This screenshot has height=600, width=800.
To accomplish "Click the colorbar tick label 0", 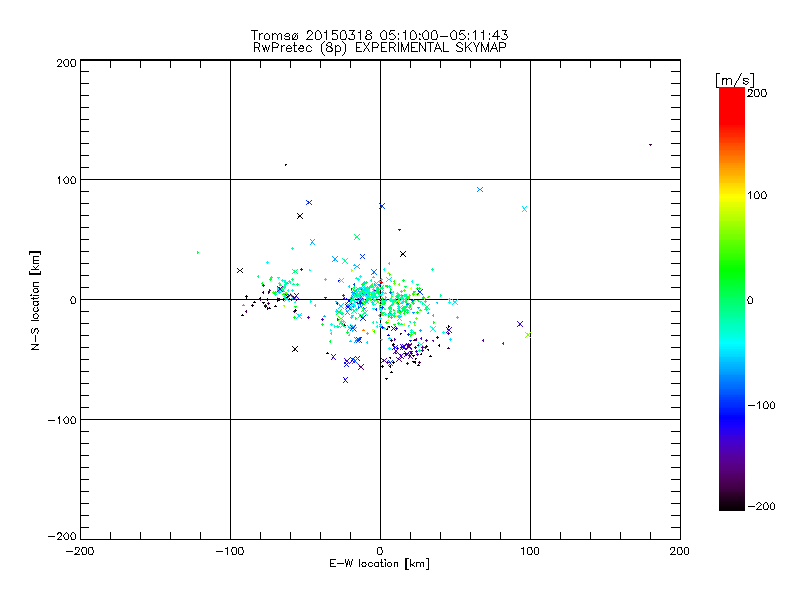I will (x=750, y=300).
